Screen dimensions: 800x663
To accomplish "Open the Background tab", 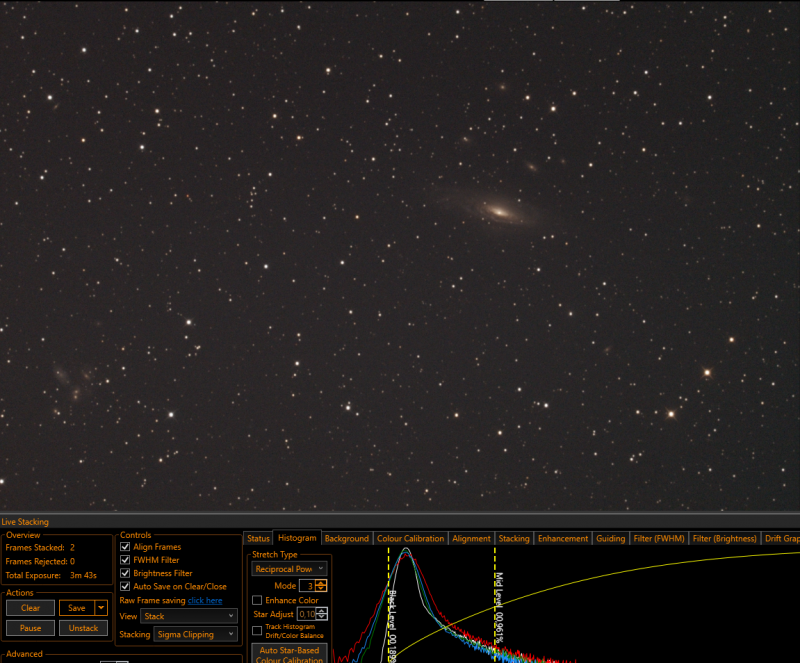I will [346, 538].
